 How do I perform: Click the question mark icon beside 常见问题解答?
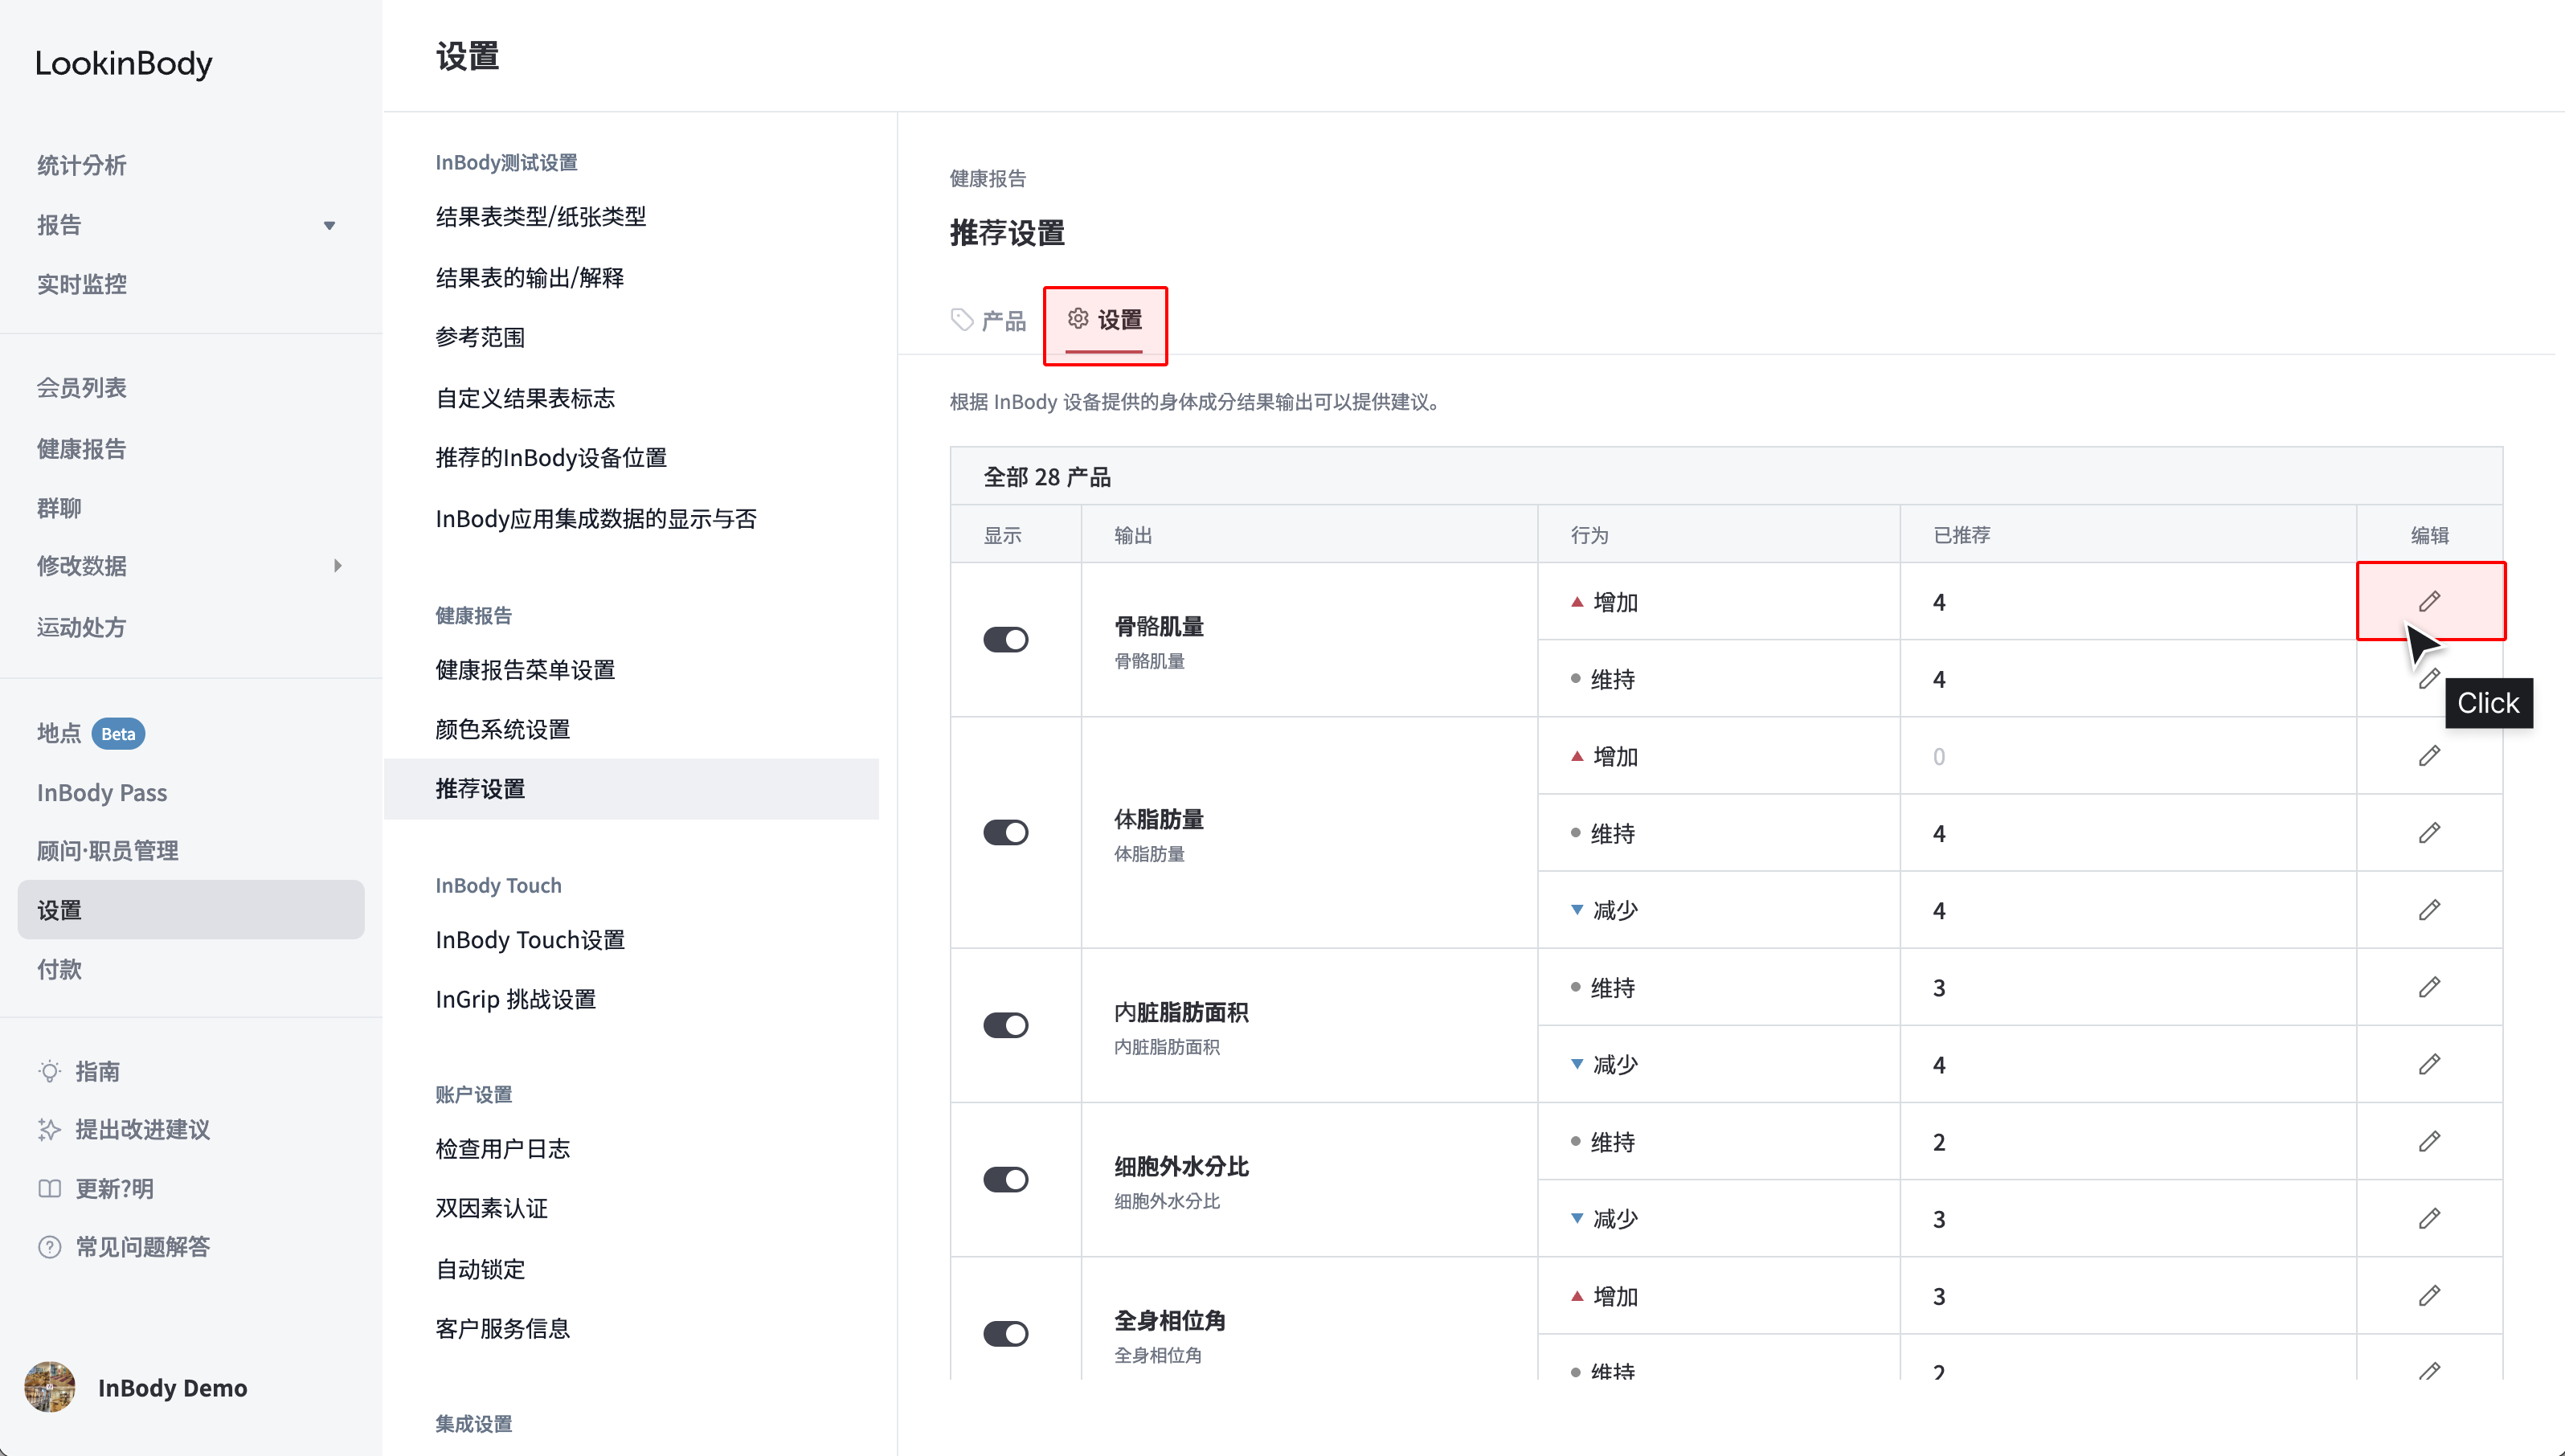click(x=49, y=1247)
